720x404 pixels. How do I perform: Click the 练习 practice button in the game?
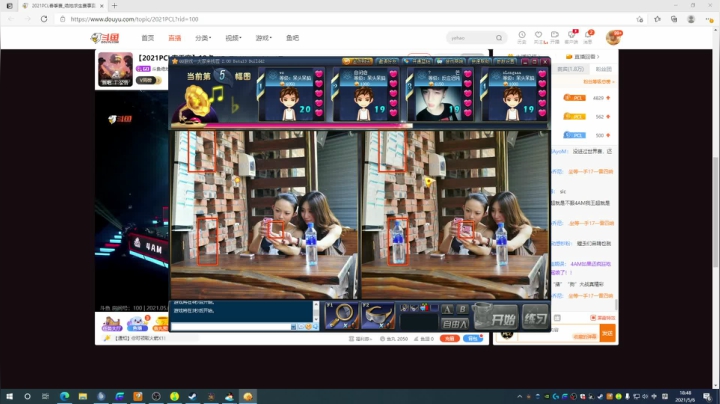tap(535, 318)
